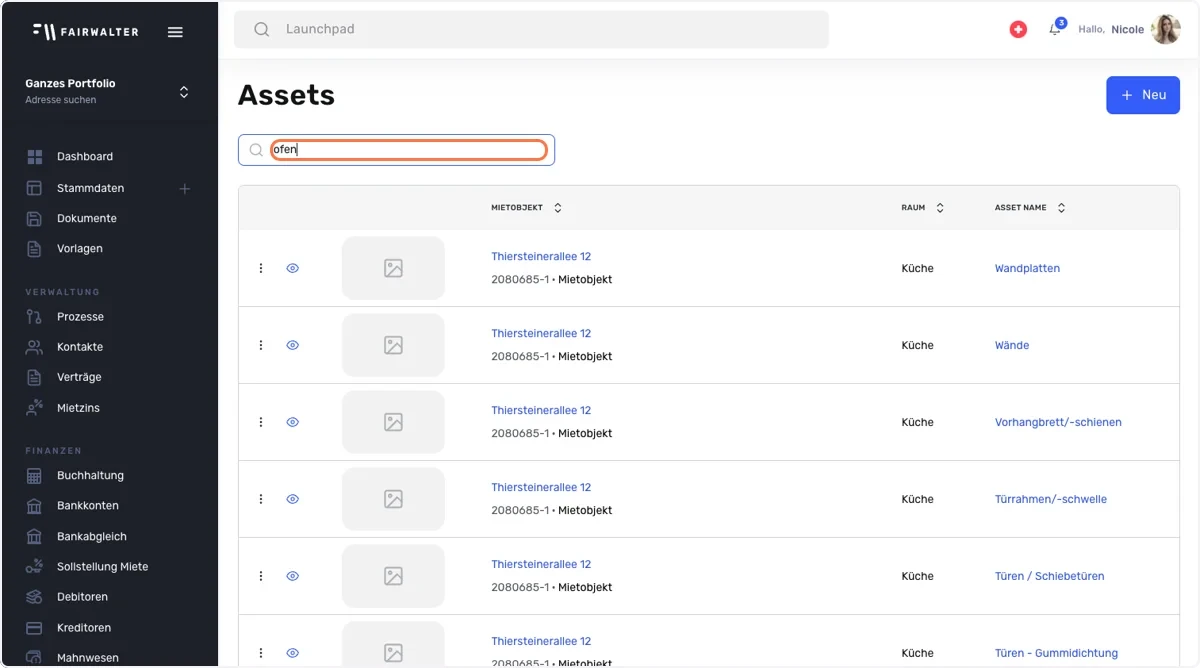This screenshot has width=1200, height=668.
Task: Click the Dashboard grid icon
Action: pos(35,157)
